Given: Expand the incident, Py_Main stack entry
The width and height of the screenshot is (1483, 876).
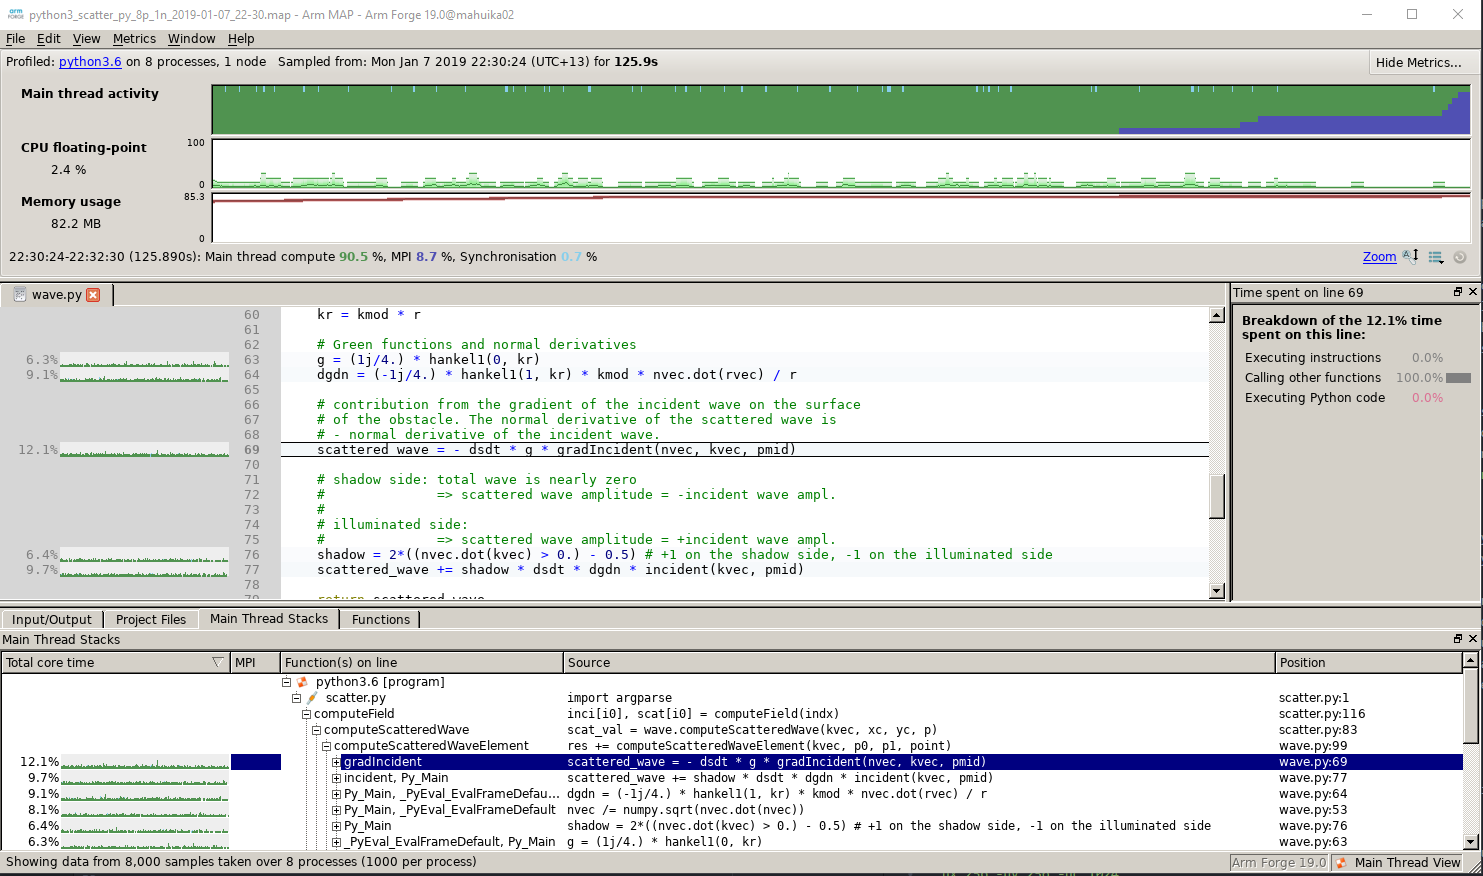Looking at the screenshot, I should click(336, 778).
